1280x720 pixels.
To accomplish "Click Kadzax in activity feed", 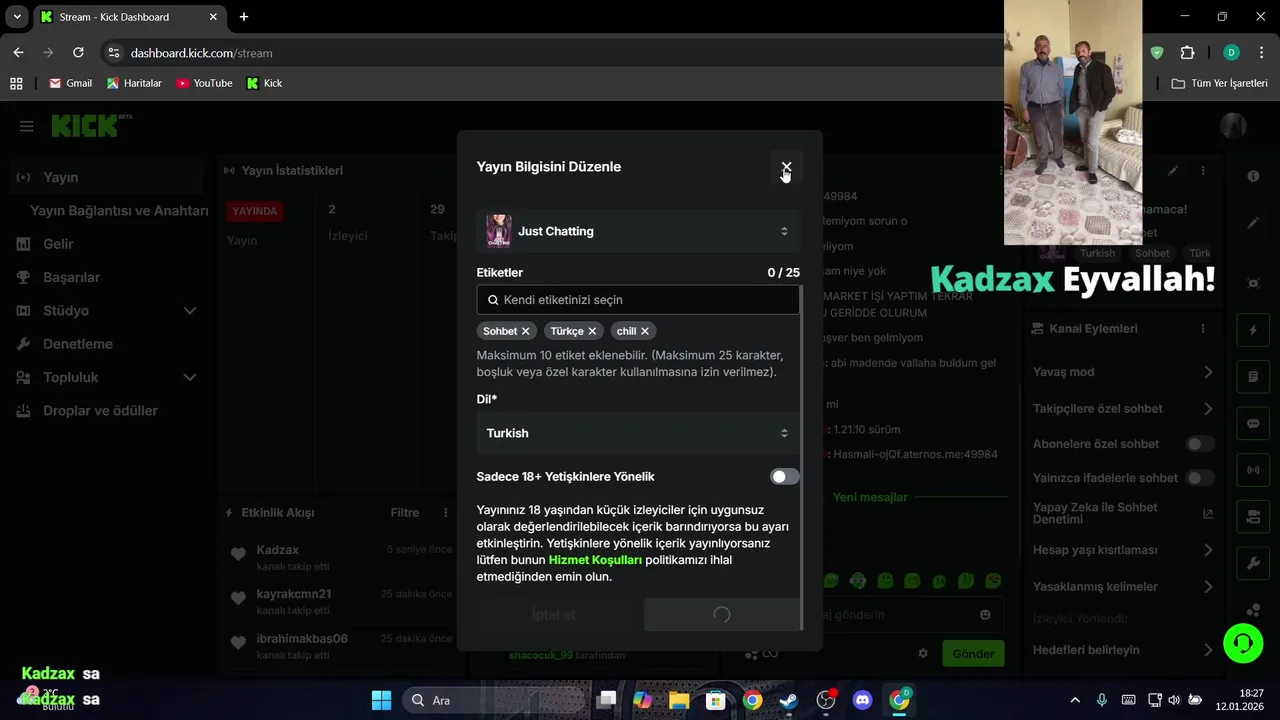I will coord(277,550).
